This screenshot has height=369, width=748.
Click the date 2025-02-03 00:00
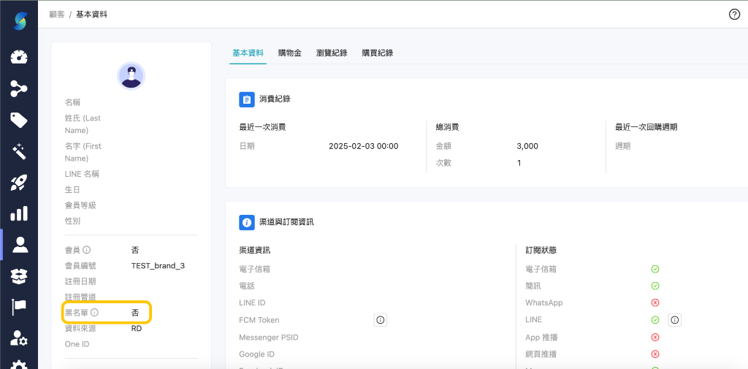364,146
